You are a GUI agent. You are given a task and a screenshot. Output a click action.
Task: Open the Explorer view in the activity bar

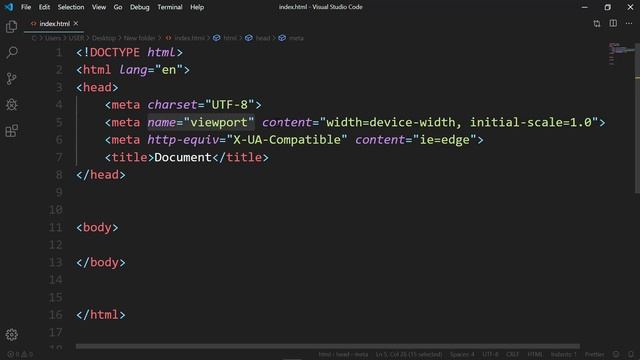(x=11, y=27)
